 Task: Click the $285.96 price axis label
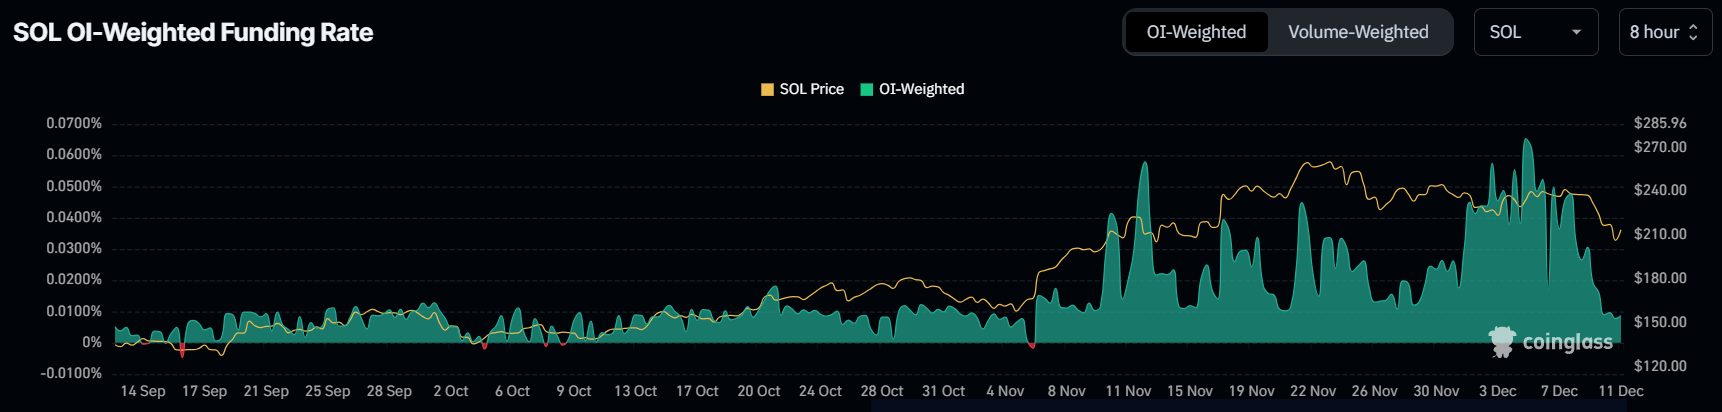pos(1659,123)
